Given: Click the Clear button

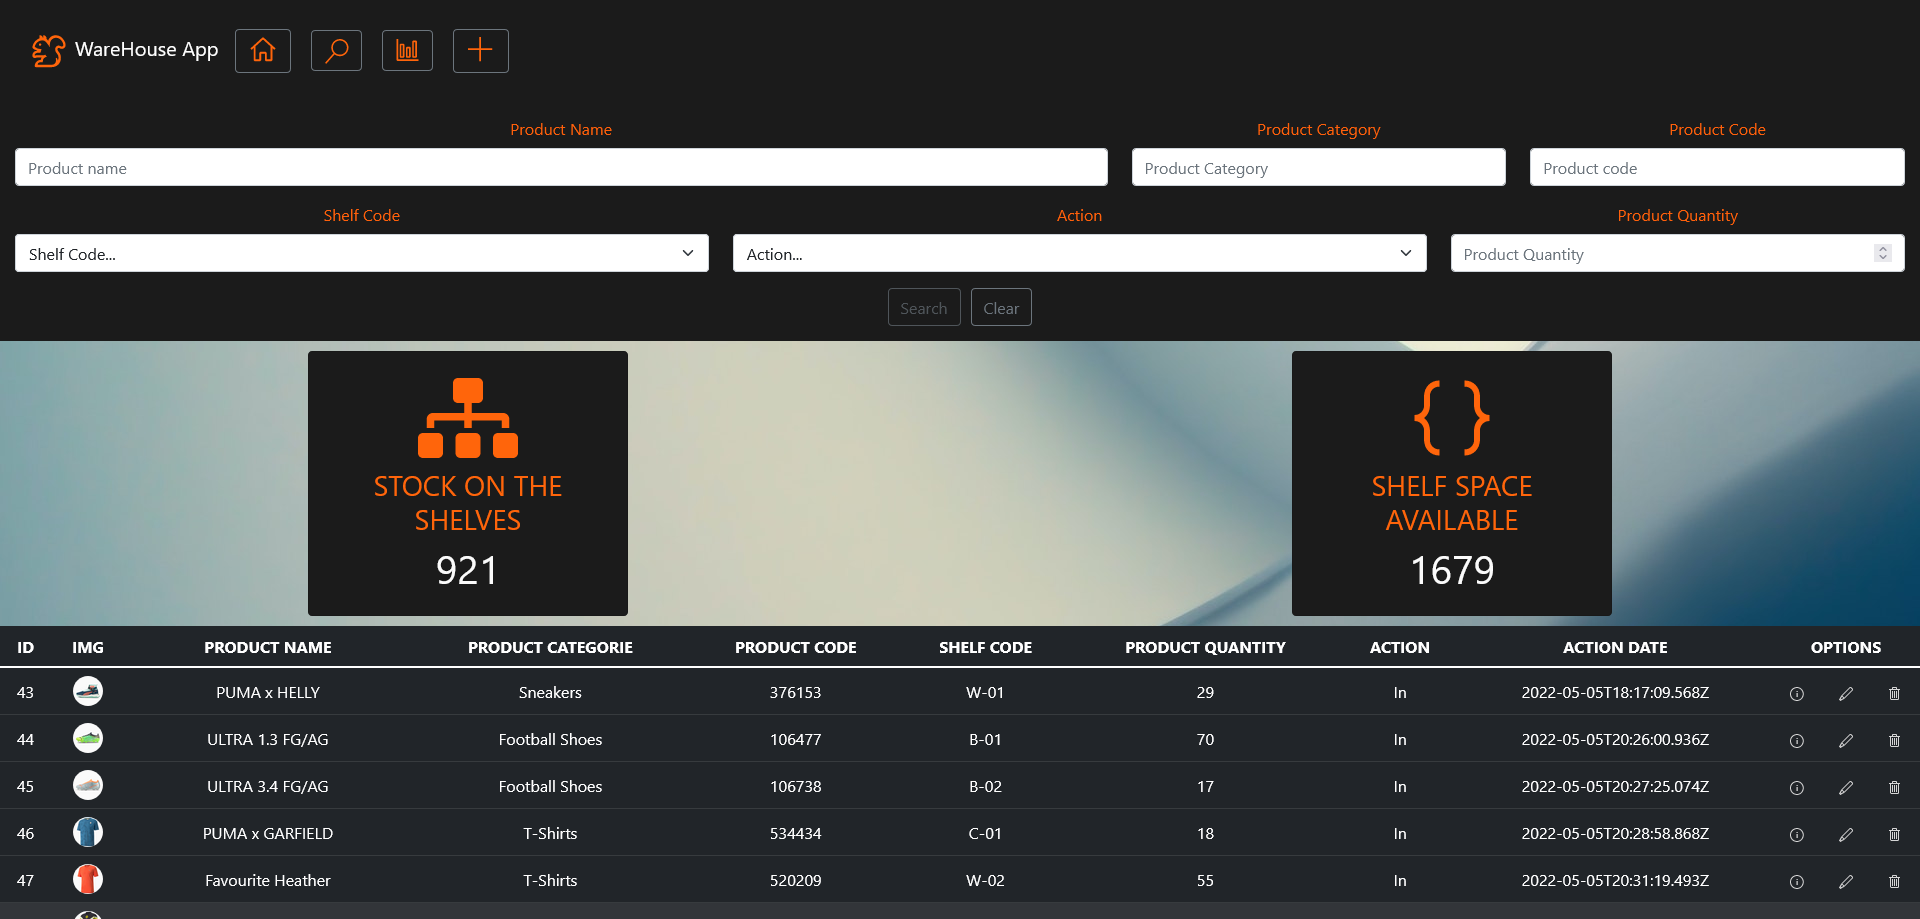Looking at the screenshot, I should click(1000, 307).
